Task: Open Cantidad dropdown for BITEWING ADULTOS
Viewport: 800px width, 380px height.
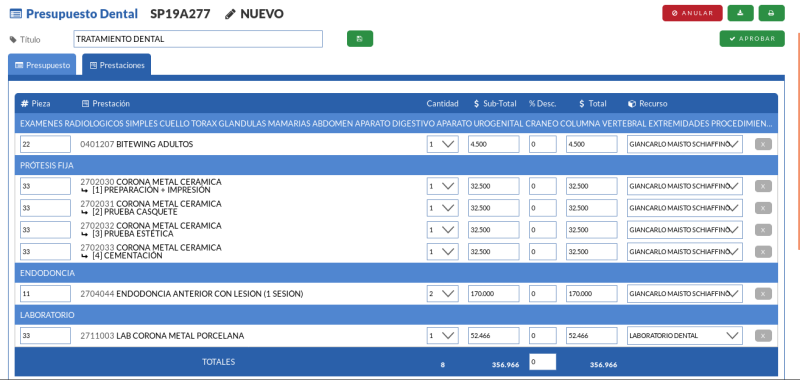Action: click(442, 144)
